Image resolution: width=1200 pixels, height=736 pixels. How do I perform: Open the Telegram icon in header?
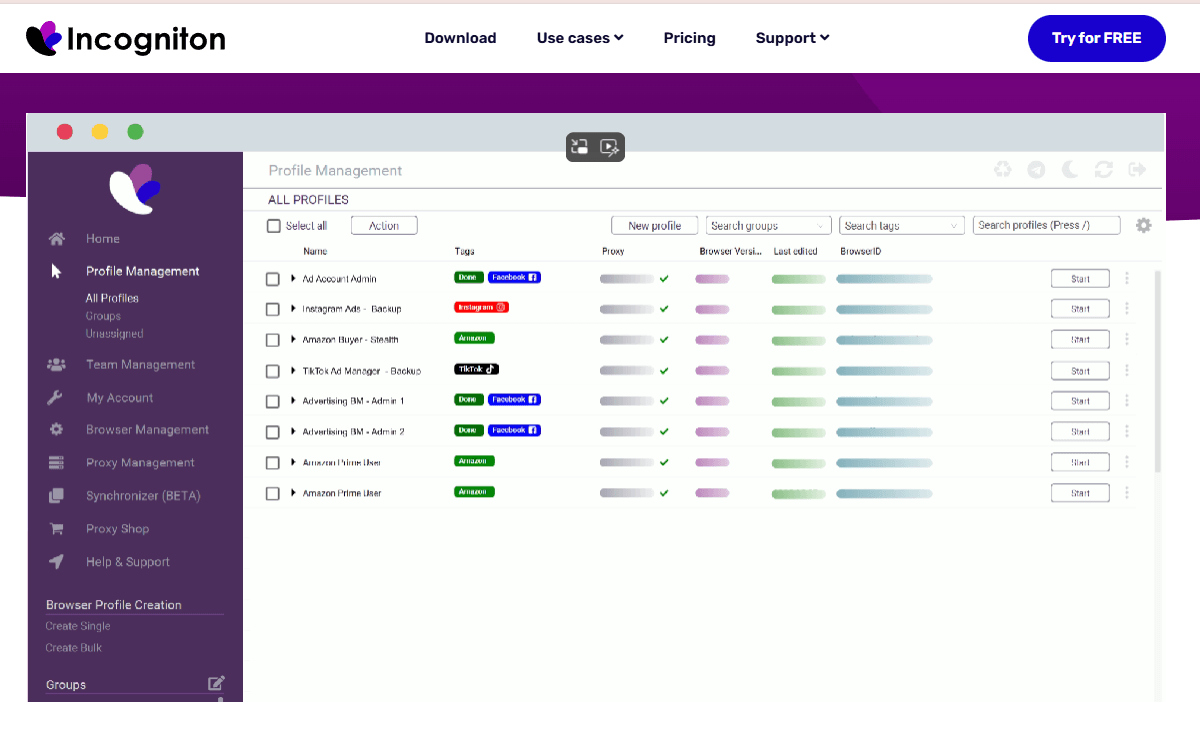pyautogui.click(x=1036, y=170)
